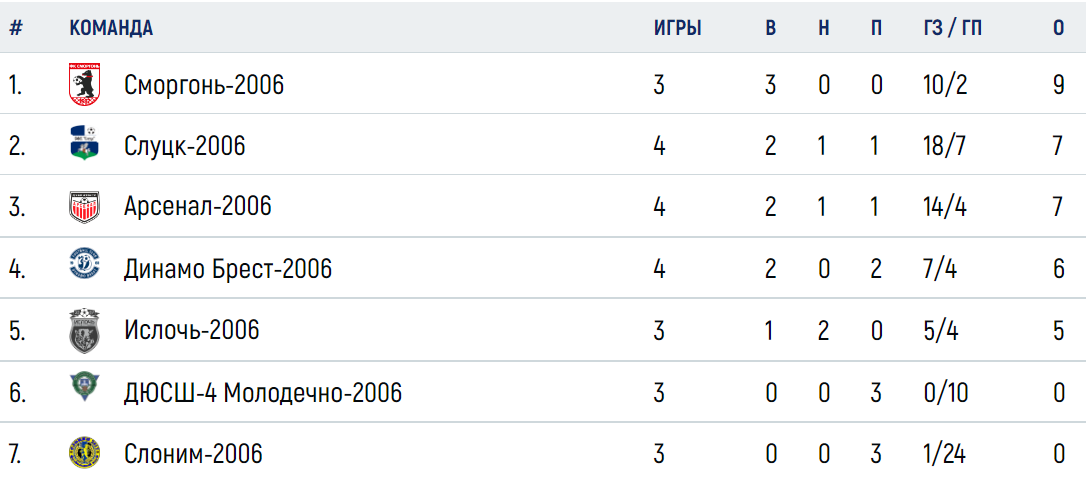The width and height of the screenshot is (1086, 478).
Task: Click the О points column header
Action: (1058, 28)
